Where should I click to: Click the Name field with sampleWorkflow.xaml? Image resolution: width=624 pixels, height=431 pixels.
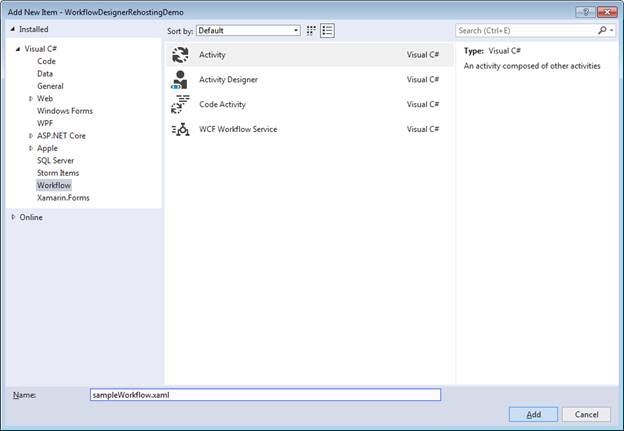265,395
